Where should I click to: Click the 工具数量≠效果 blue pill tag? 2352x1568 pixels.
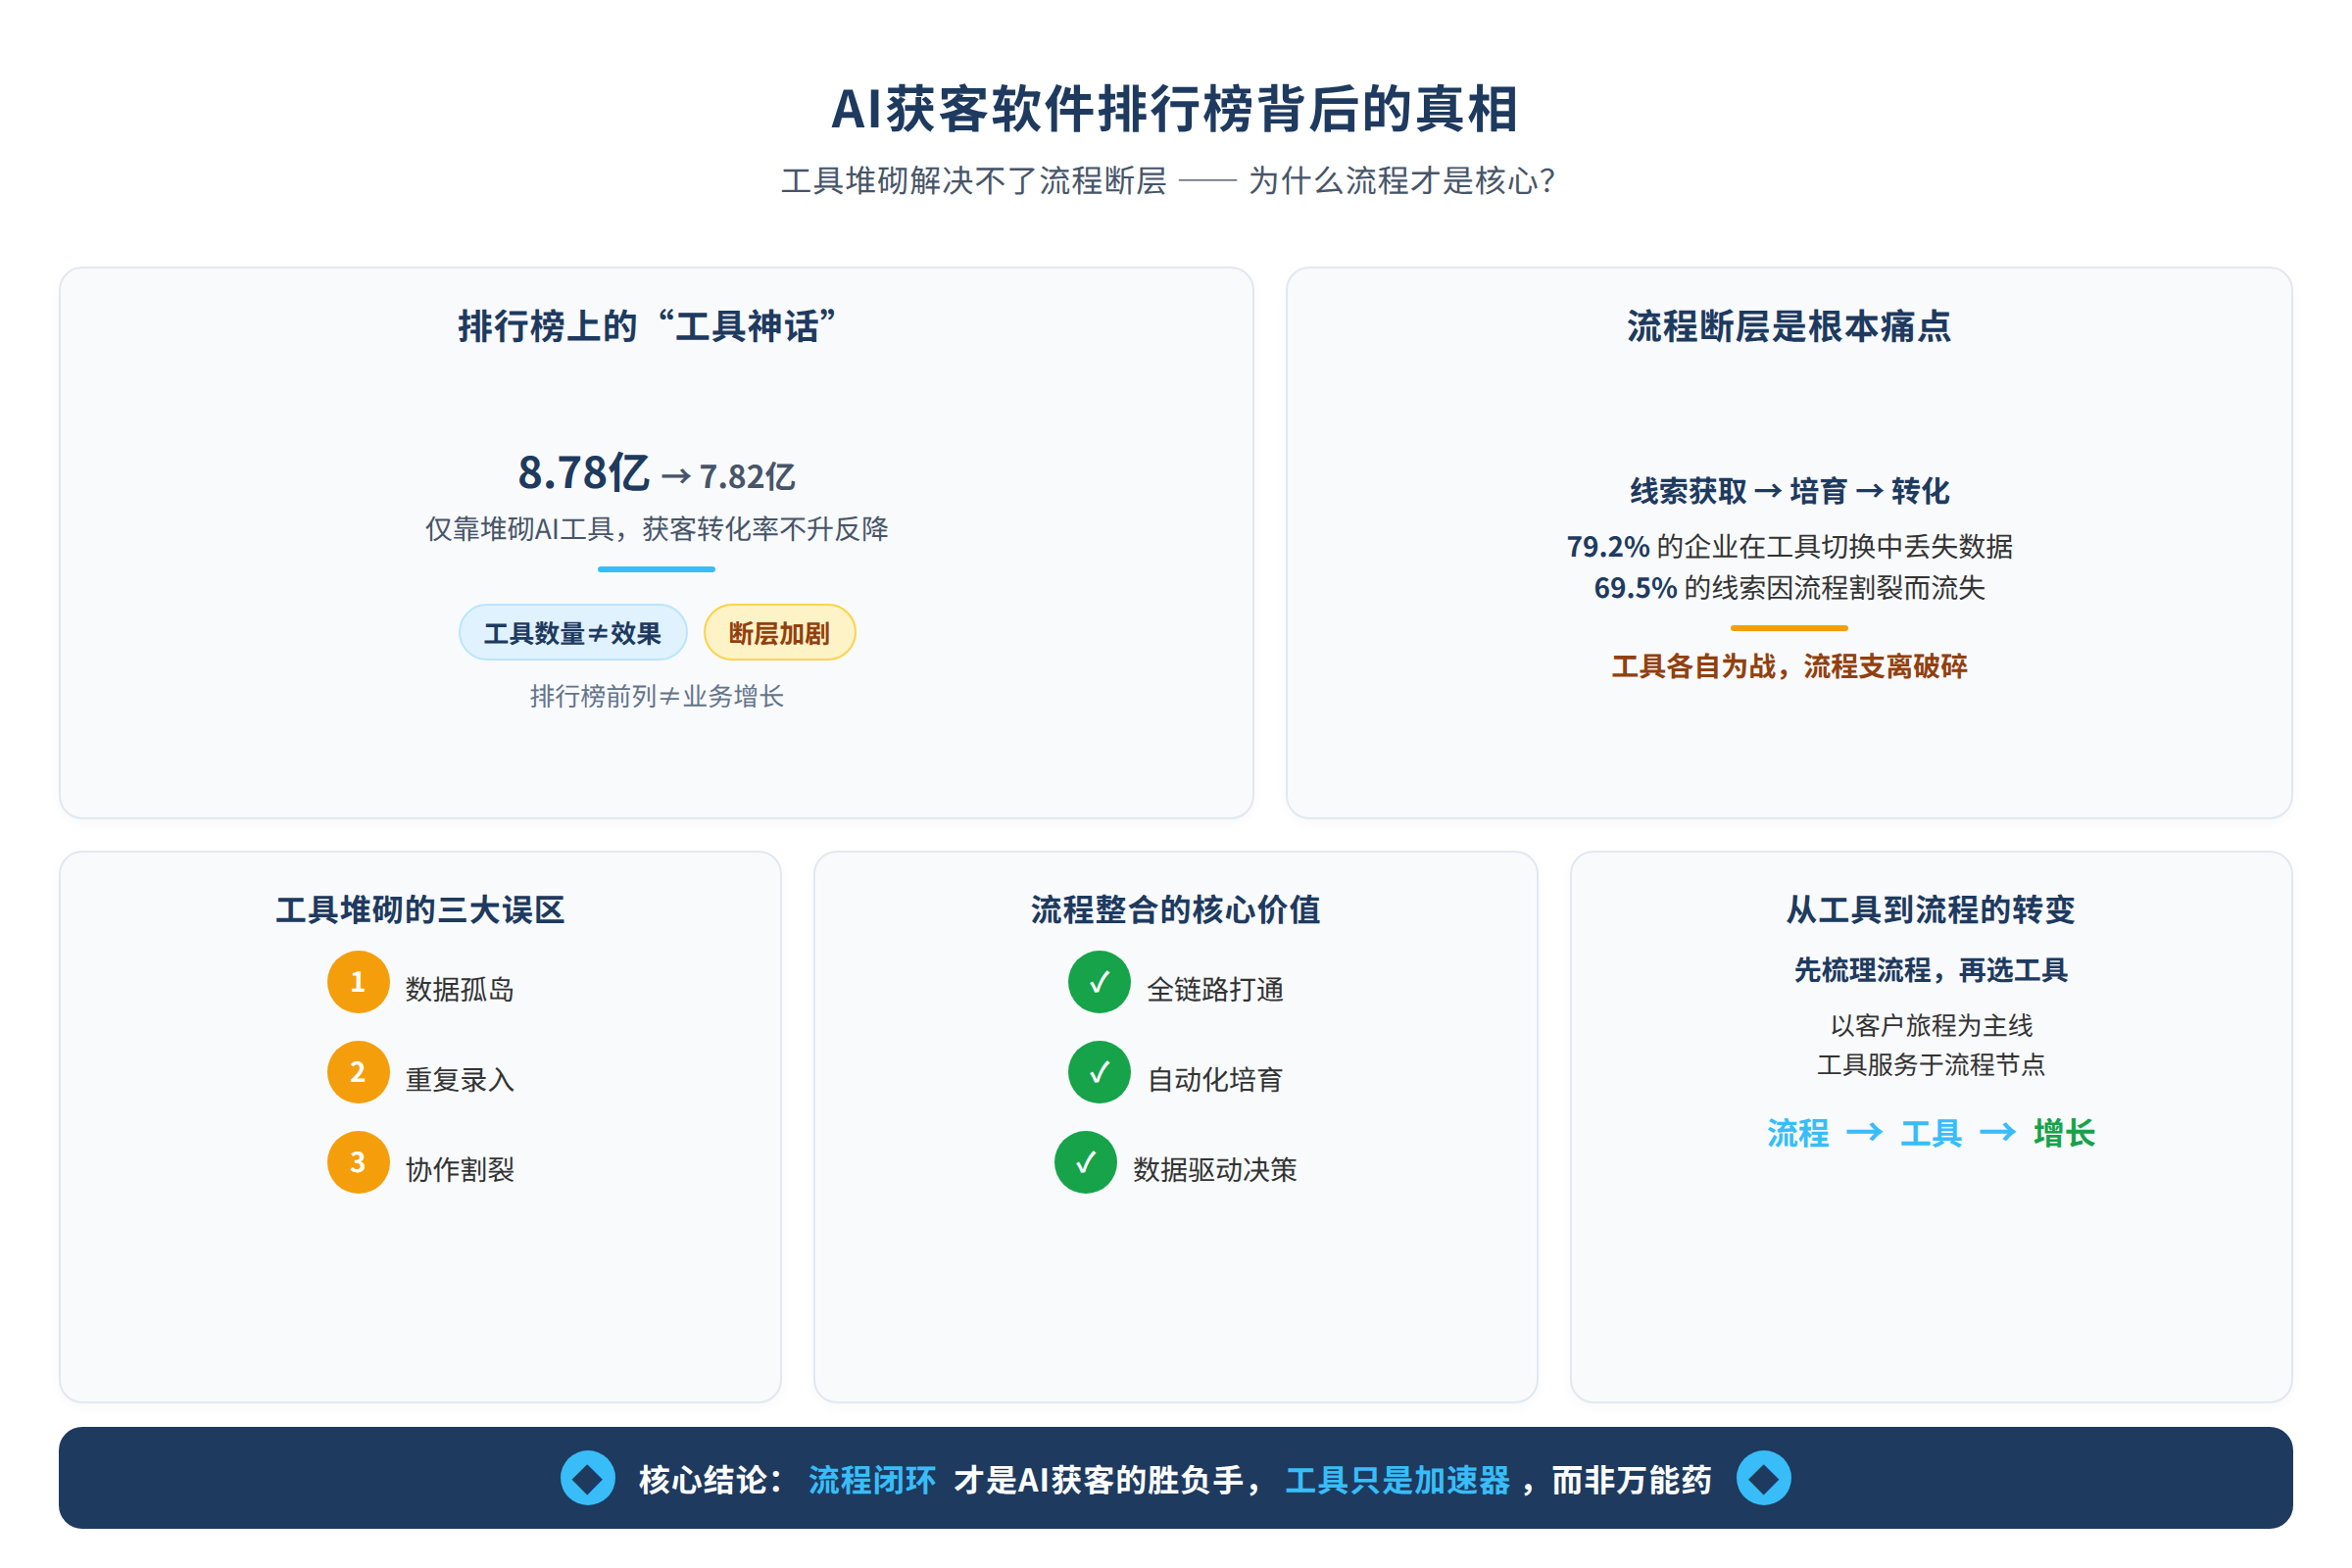point(573,633)
